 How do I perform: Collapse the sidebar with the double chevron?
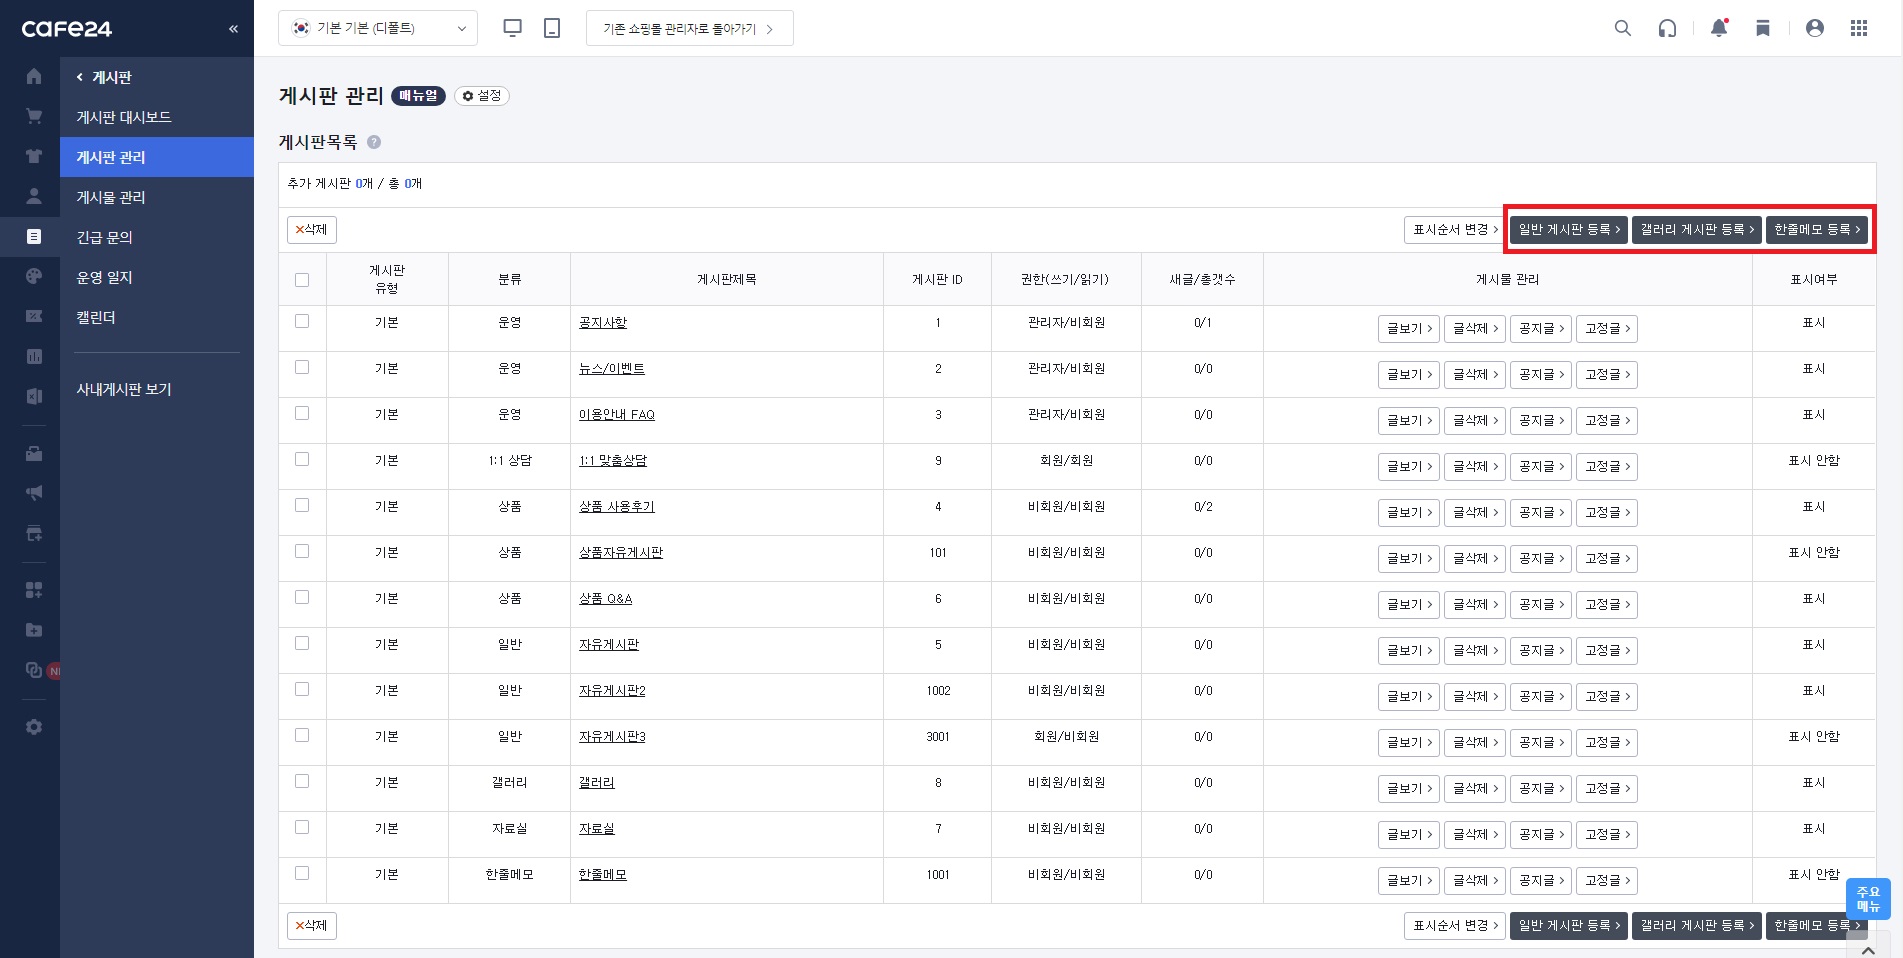click(233, 29)
